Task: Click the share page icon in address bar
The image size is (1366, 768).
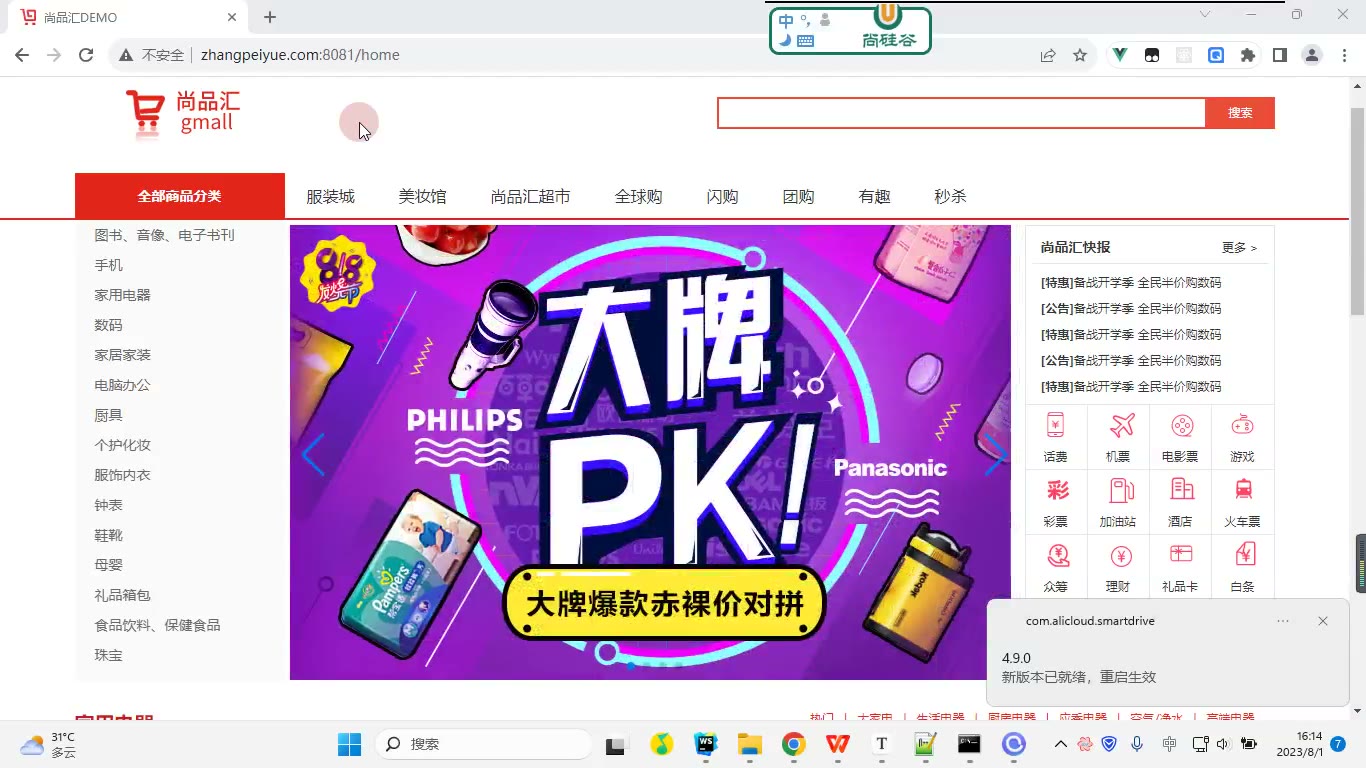Action: pyautogui.click(x=1048, y=55)
